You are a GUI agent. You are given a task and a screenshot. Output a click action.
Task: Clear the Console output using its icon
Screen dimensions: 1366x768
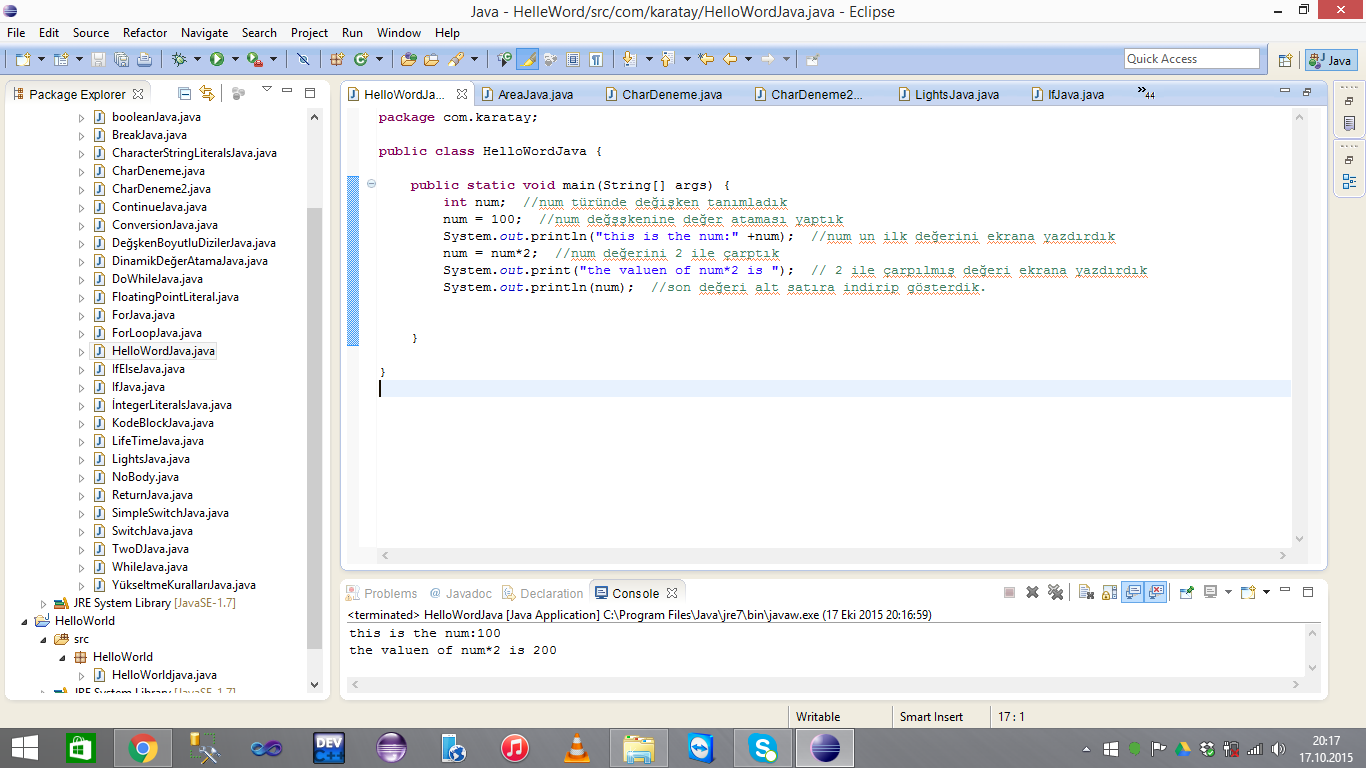pos(1084,591)
